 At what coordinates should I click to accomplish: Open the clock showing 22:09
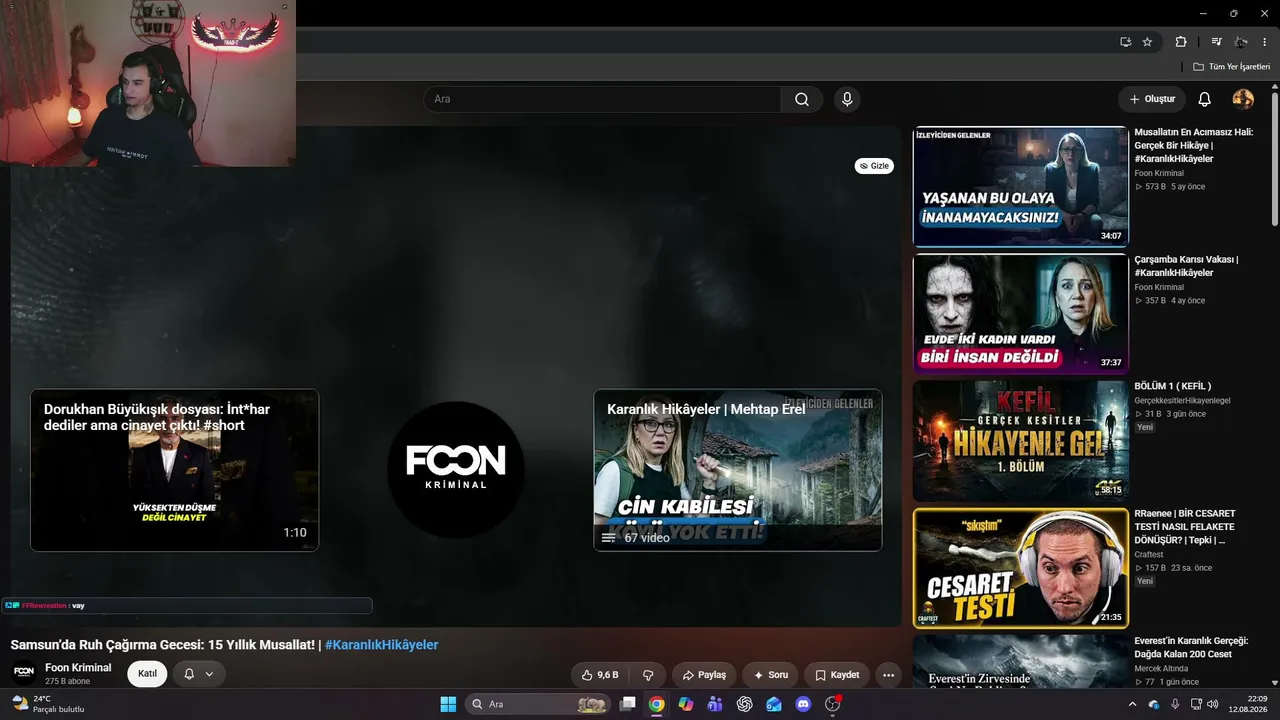(1249, 704)
